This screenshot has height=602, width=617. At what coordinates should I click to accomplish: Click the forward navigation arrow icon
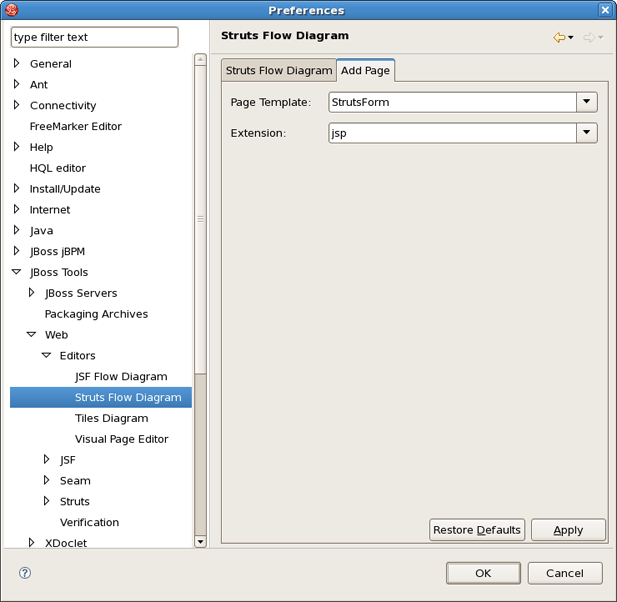click(x=589, y=38)
